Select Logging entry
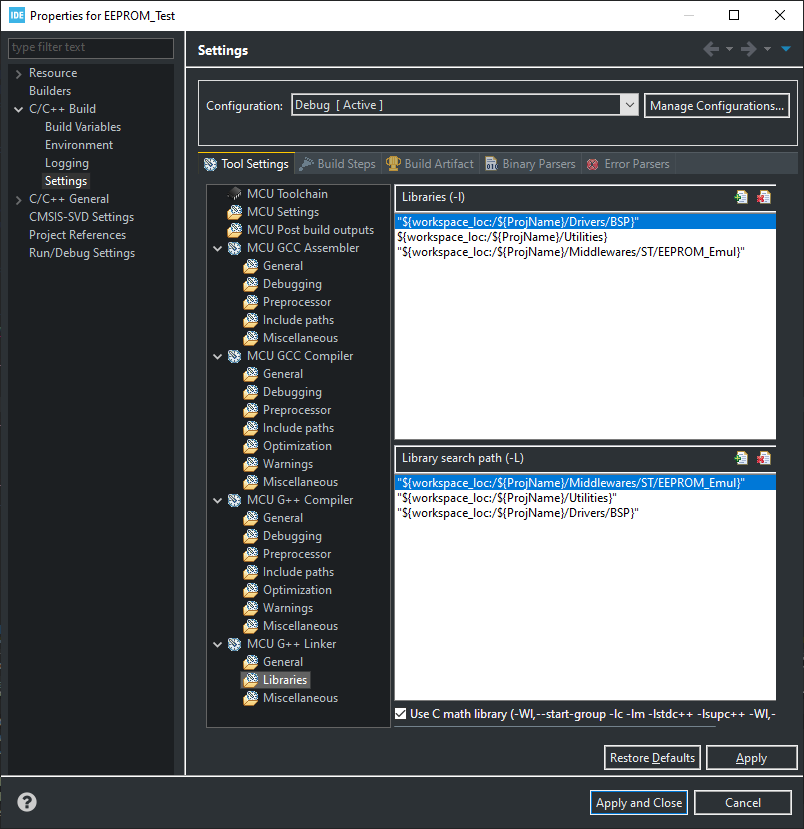Image resolution: width=804 pixels, height=829 pixels. click(x=67, y=163)
